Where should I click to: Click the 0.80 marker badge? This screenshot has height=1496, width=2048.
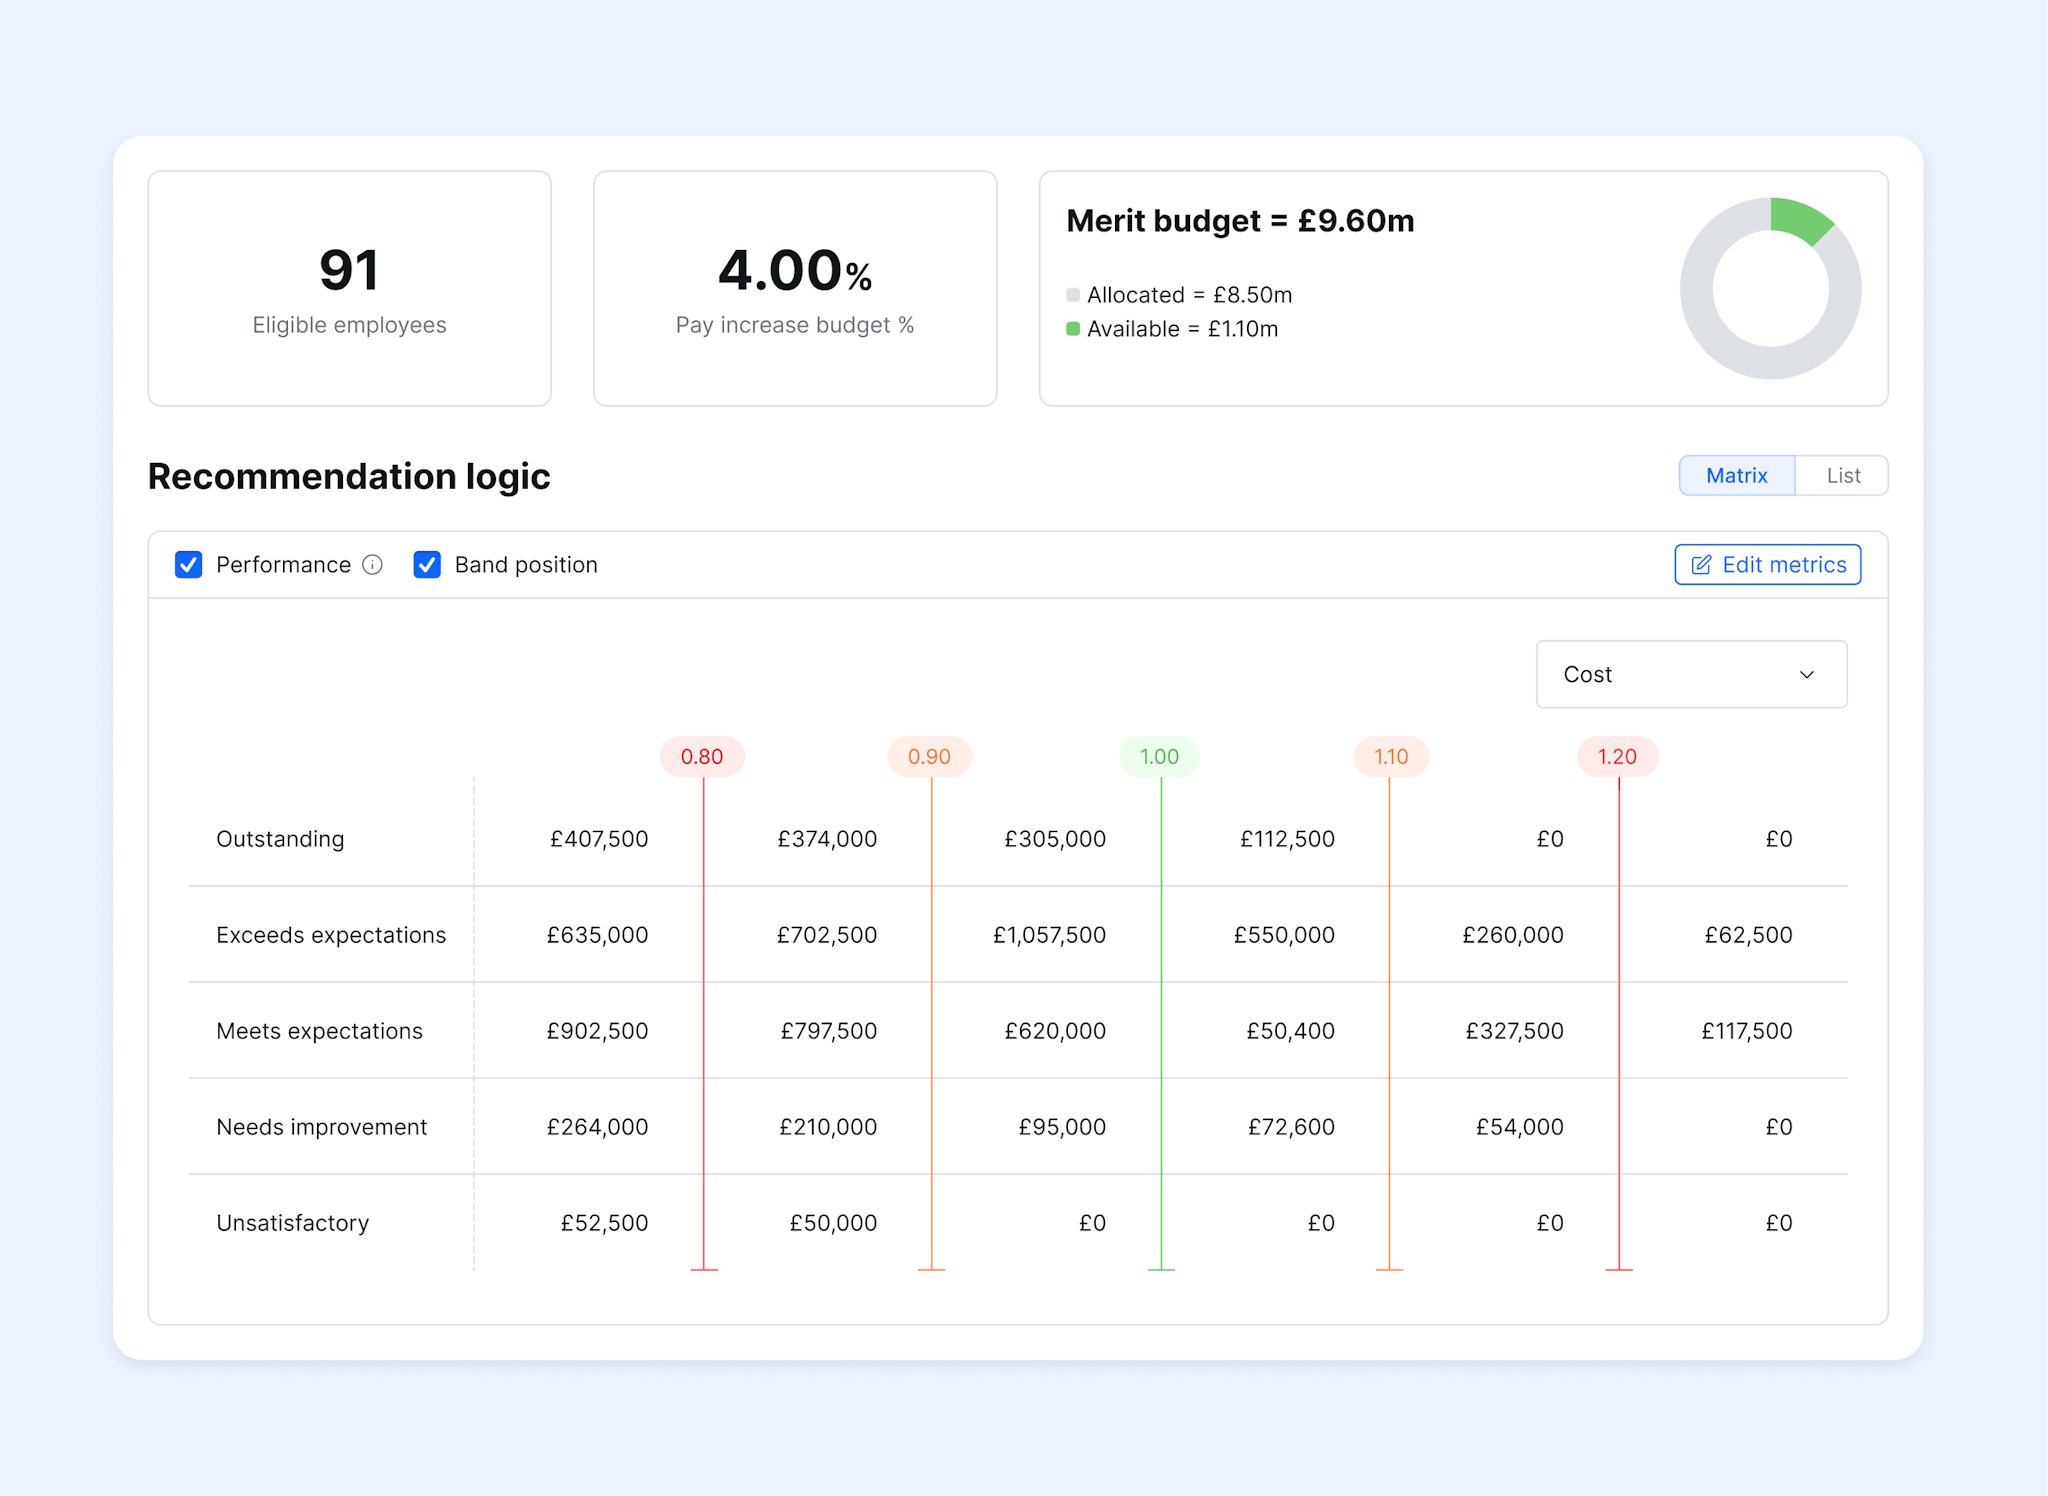[x=702, y=757]
